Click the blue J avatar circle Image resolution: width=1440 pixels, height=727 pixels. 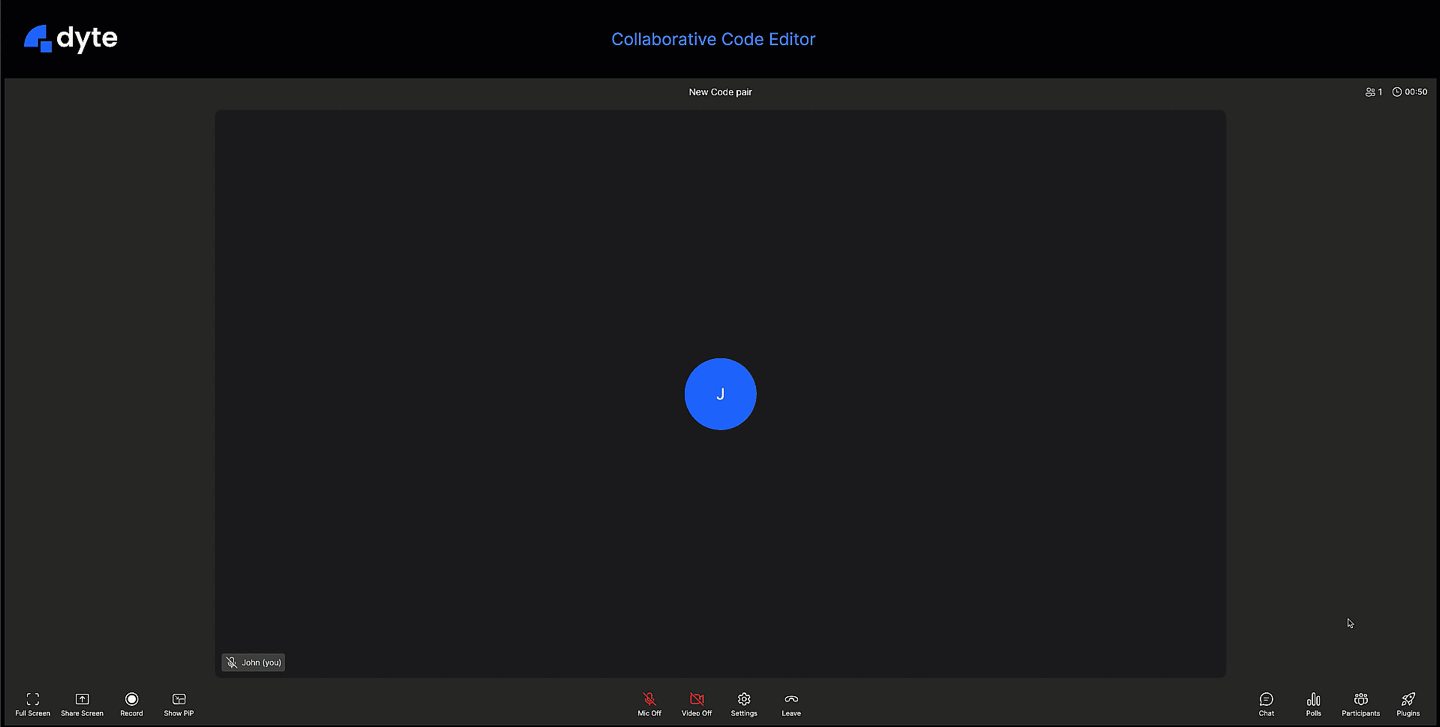pyautogui.click(x=720, y=394)
